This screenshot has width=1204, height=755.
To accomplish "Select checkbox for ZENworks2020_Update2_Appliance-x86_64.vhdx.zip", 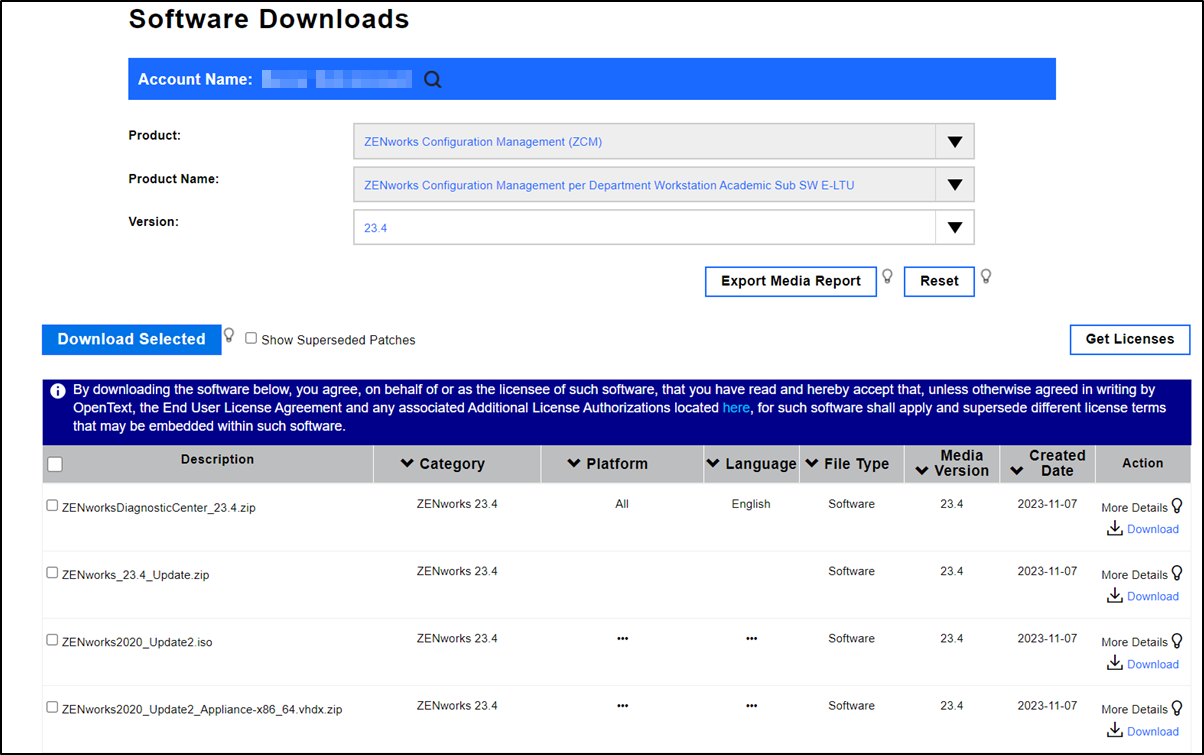I will [x=52, y=707].
